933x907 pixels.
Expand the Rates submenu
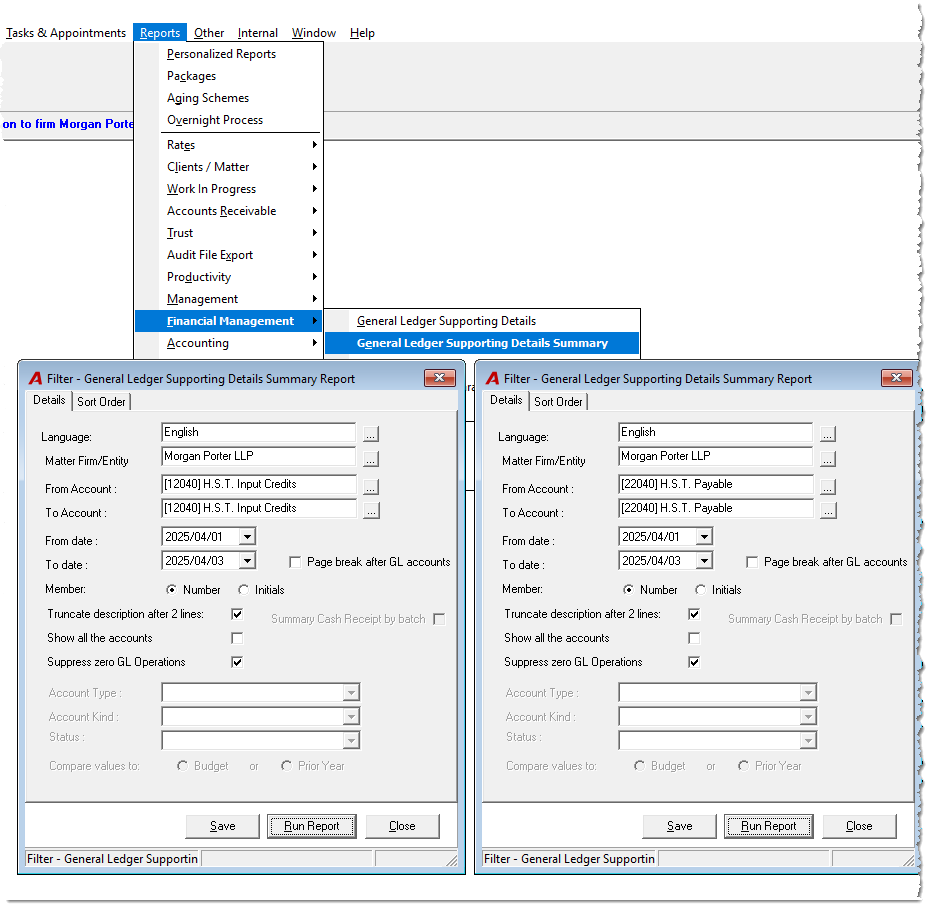click(x=229, y=145)
